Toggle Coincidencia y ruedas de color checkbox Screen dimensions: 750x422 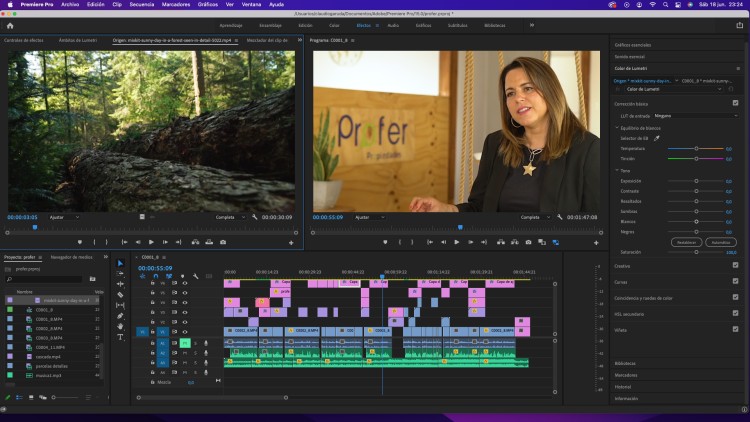[x=735, y=297]
